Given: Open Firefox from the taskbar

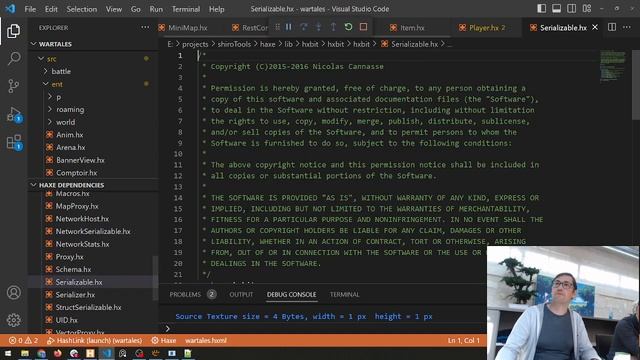Looking at the screenshot, I should click(58, 353).
